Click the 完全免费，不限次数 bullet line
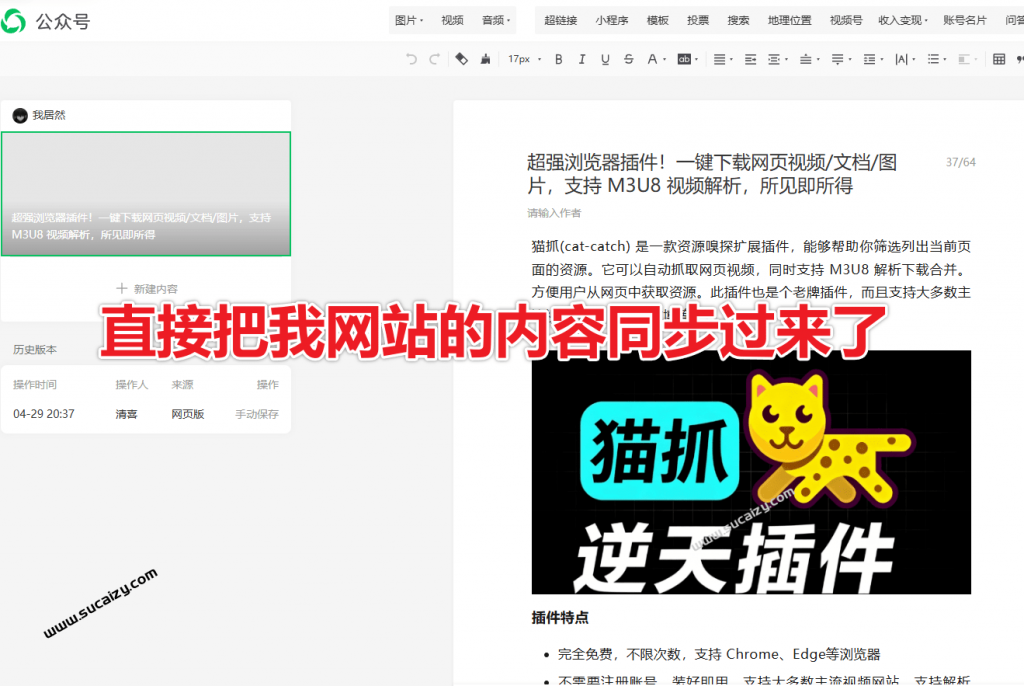This screenshot has width=1024, height=686. (719, 654)
